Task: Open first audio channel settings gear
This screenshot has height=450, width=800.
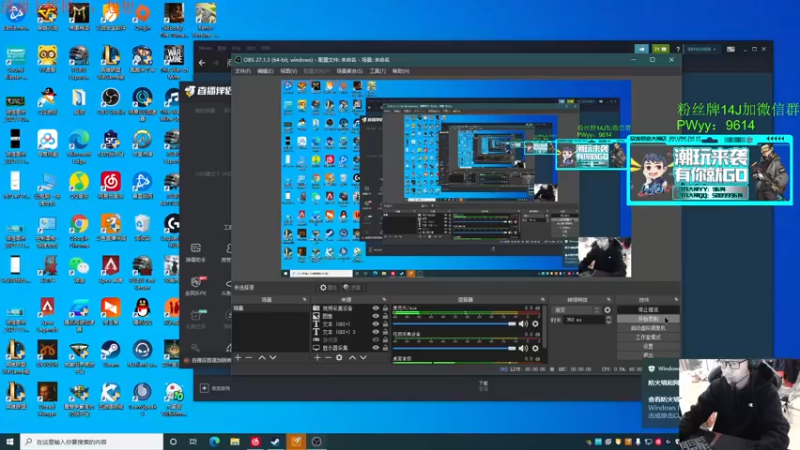Action: click(x=535, y=323)
